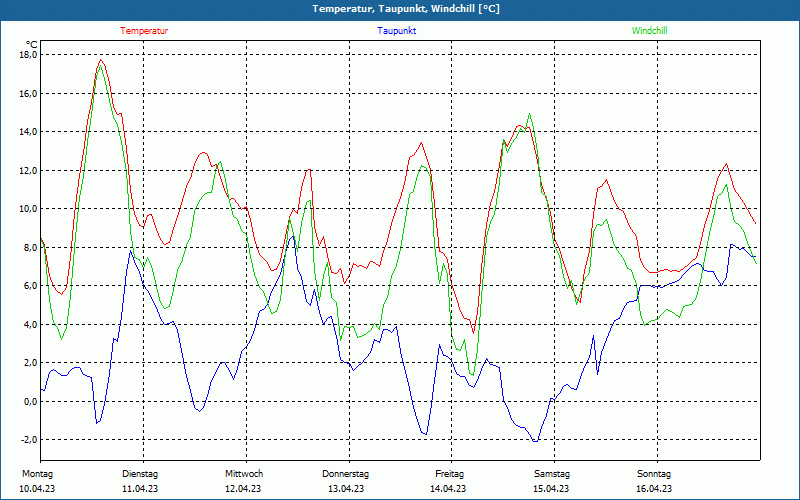This screenshot has height=500, width=800.
Task: Click the 4,0 y-axis value
Action: pos(30,324)
